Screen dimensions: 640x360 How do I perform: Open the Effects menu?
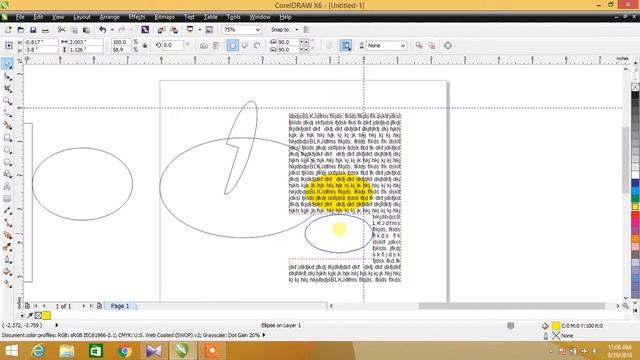point(137,17)
